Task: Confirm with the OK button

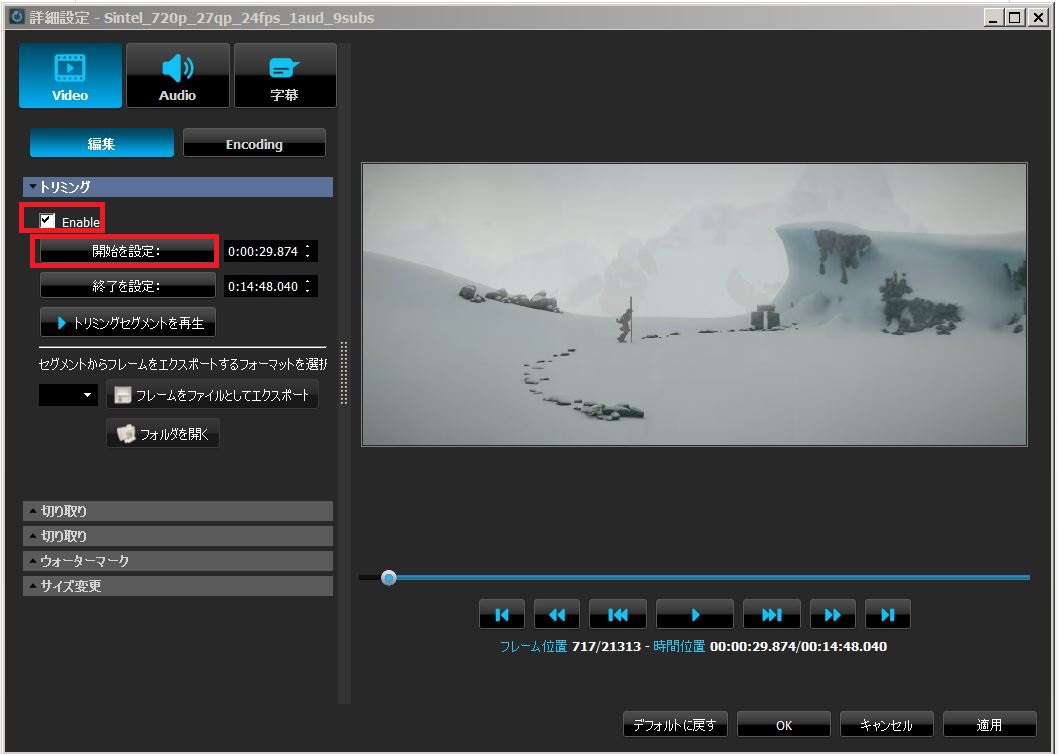Action: coord(784,725)
